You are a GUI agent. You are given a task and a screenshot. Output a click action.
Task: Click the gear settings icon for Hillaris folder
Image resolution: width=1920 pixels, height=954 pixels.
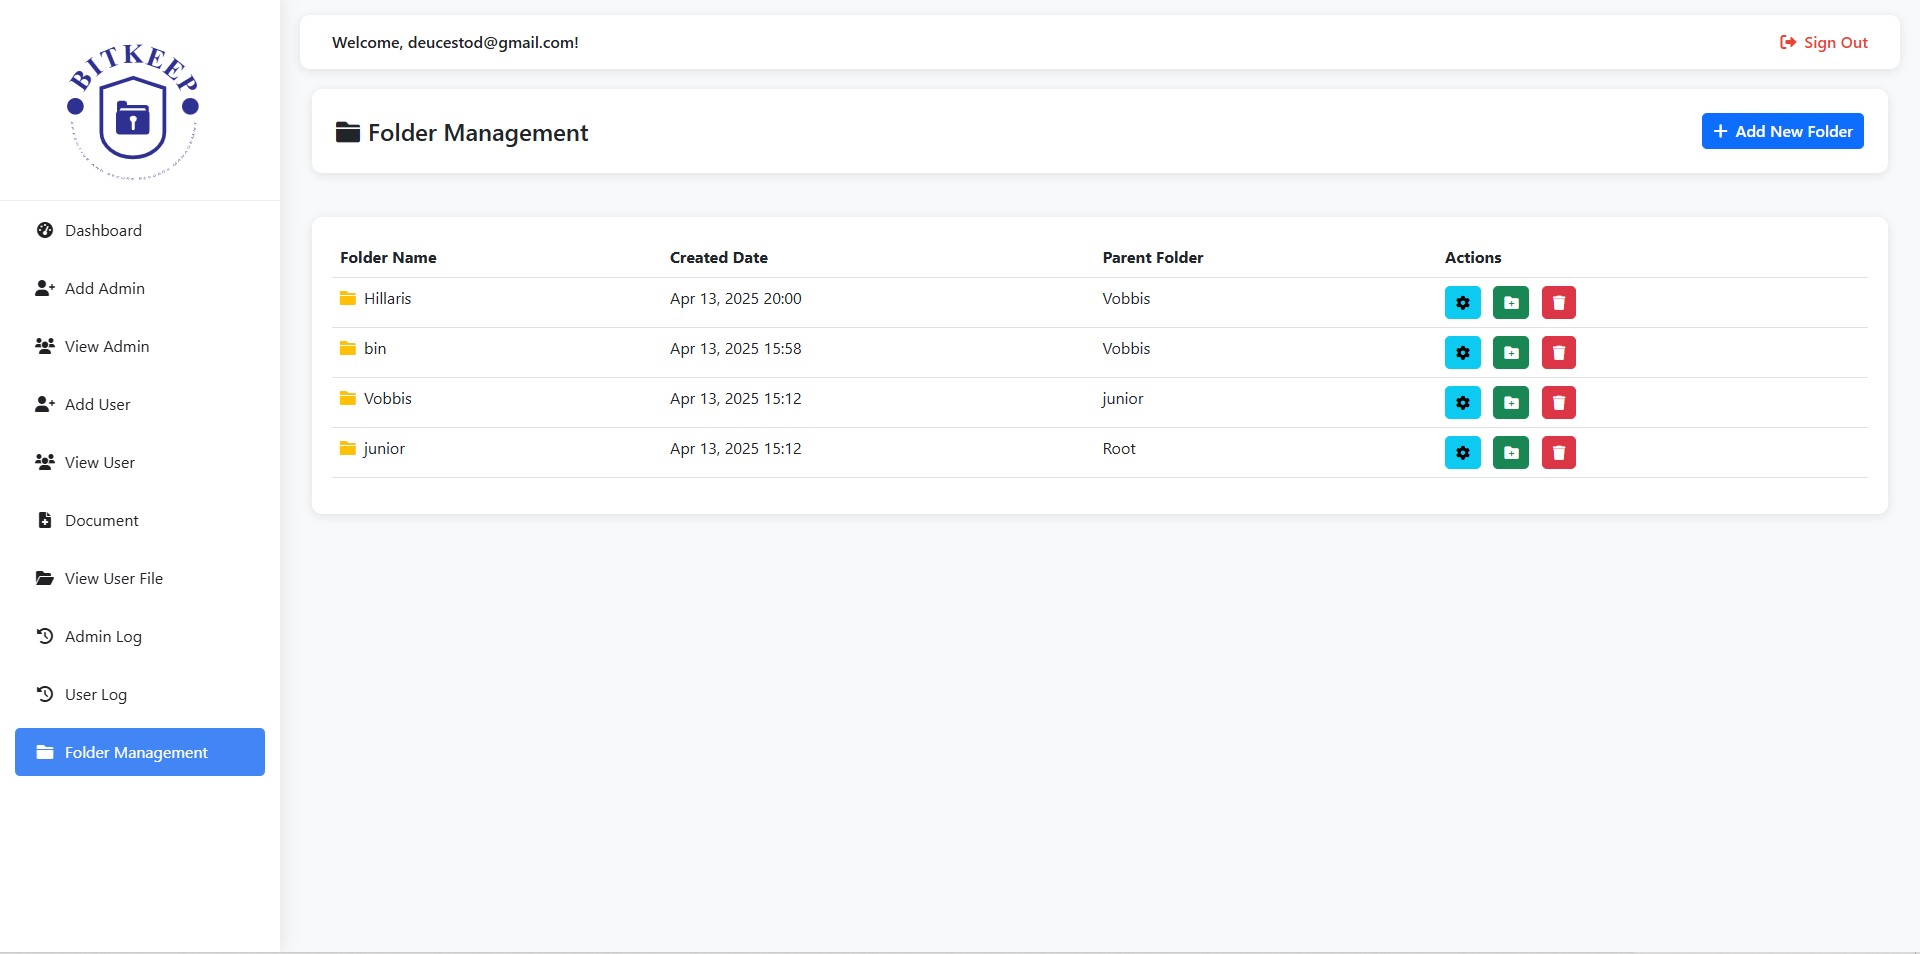click(1462, 302)
